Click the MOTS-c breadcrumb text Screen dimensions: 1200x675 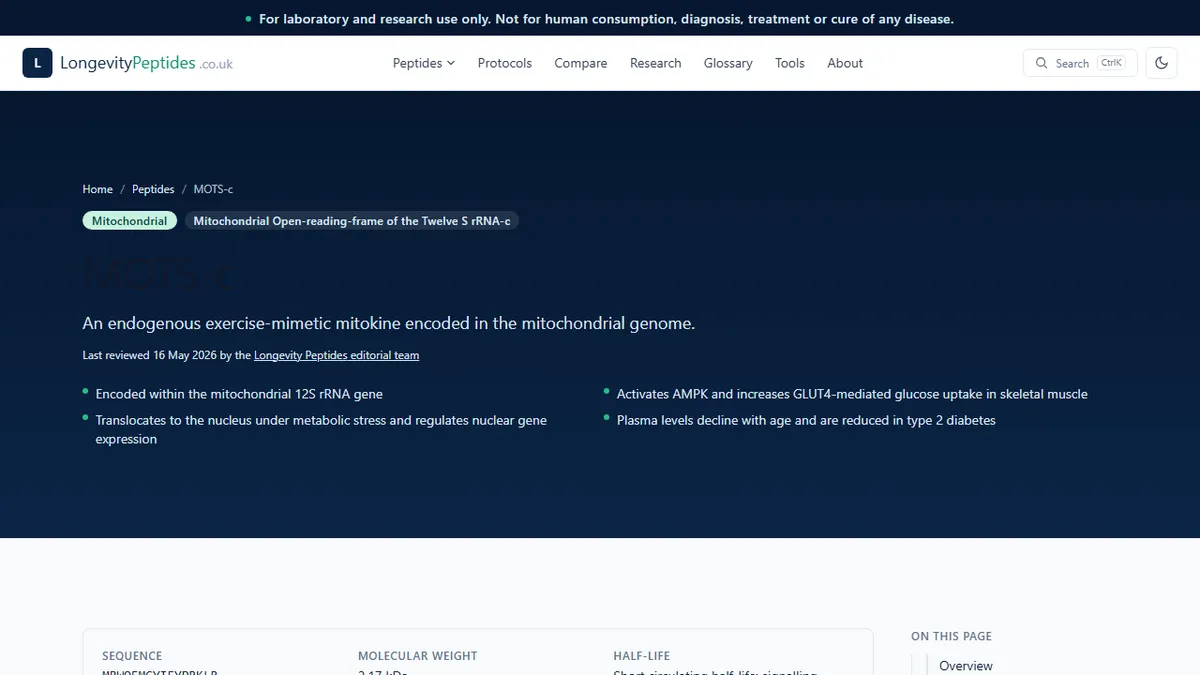tap(213, 189)
